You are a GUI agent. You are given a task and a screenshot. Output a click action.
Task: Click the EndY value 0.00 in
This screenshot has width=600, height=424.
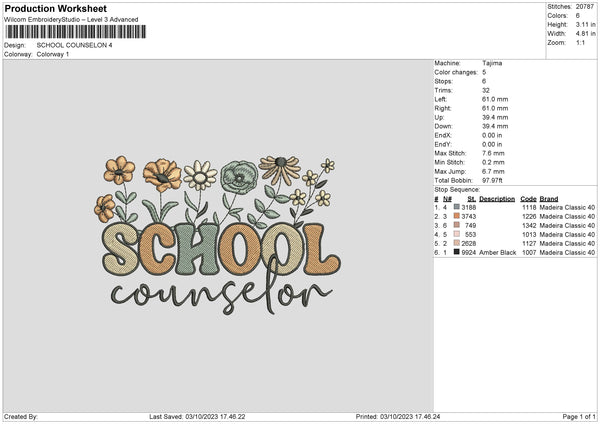pyautogui.click(x=492, y=144)
